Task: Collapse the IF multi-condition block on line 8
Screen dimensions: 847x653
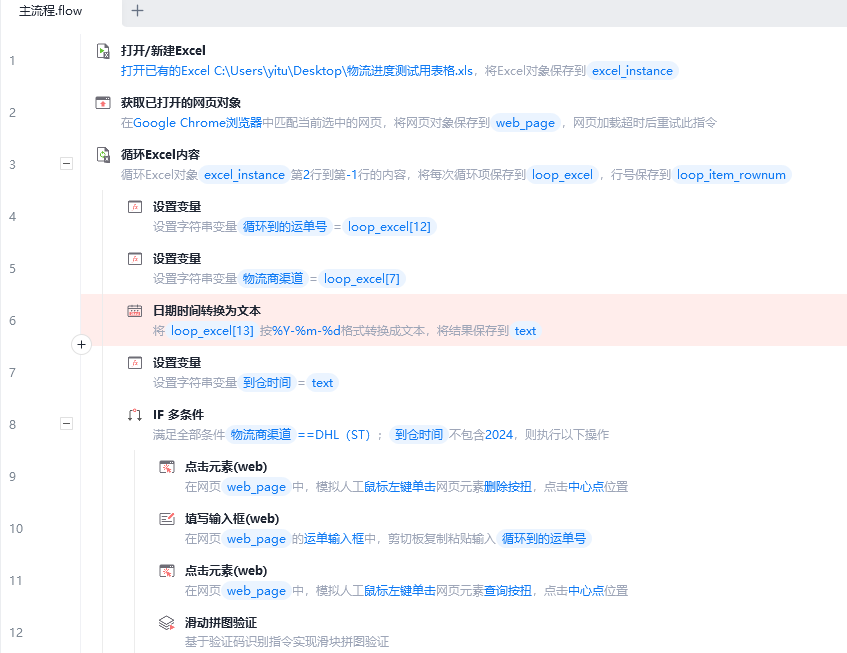Action: pos(66,423)
